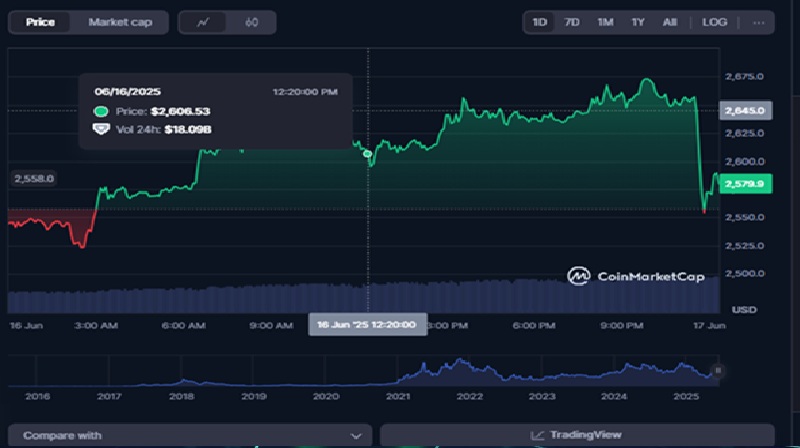This screenshot has width=800, height=448.
Task: Switch to the Market cap tab
Action: [x=120, y=22]
